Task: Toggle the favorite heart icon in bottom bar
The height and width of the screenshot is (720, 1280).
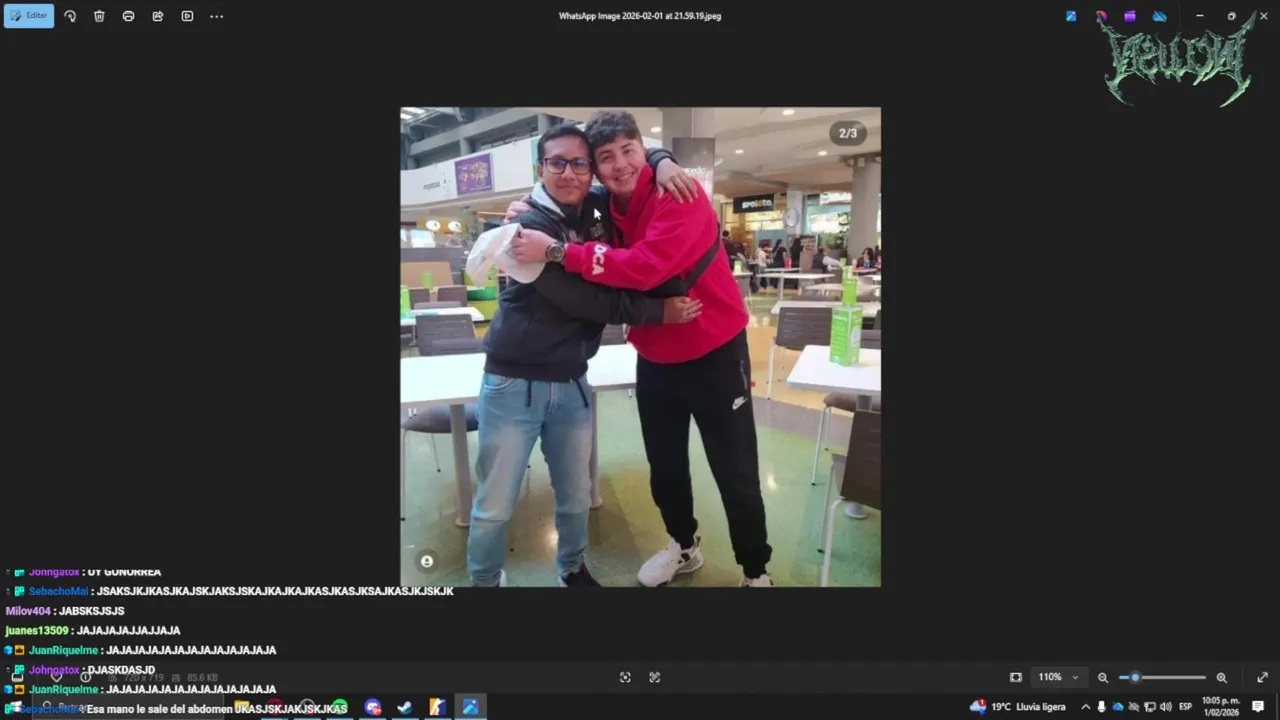Action: pyautogui.click(x=57, y=677)
